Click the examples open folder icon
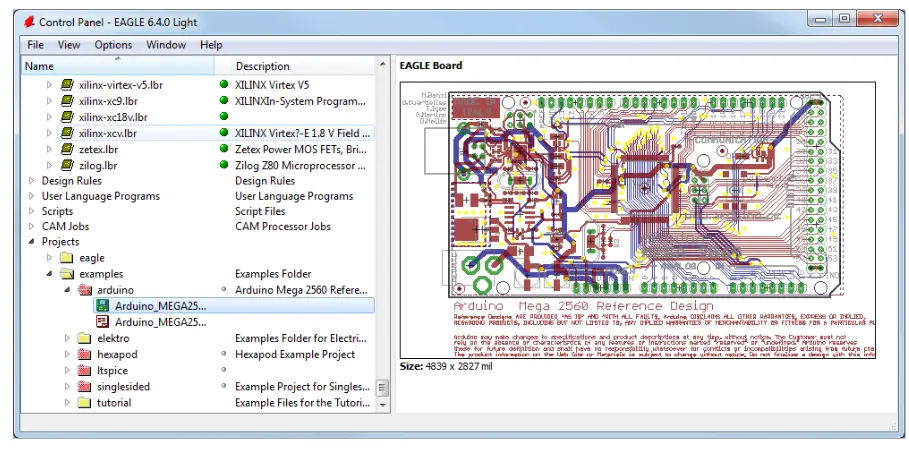This screenshot has height=450, width=909. coord(67,274)
